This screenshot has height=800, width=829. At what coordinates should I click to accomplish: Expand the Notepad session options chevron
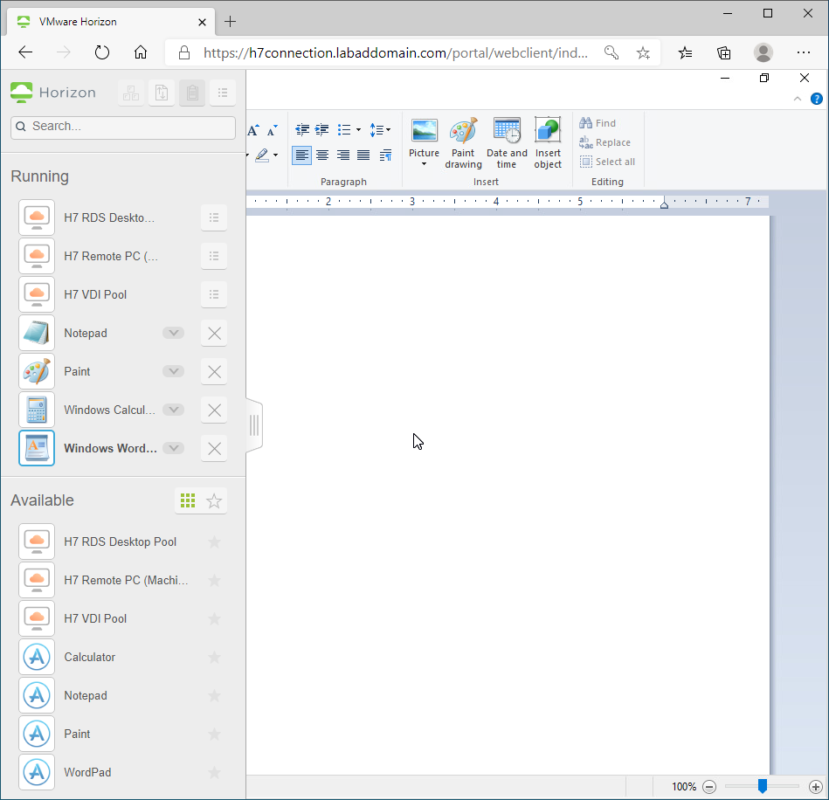pos(174,333)
